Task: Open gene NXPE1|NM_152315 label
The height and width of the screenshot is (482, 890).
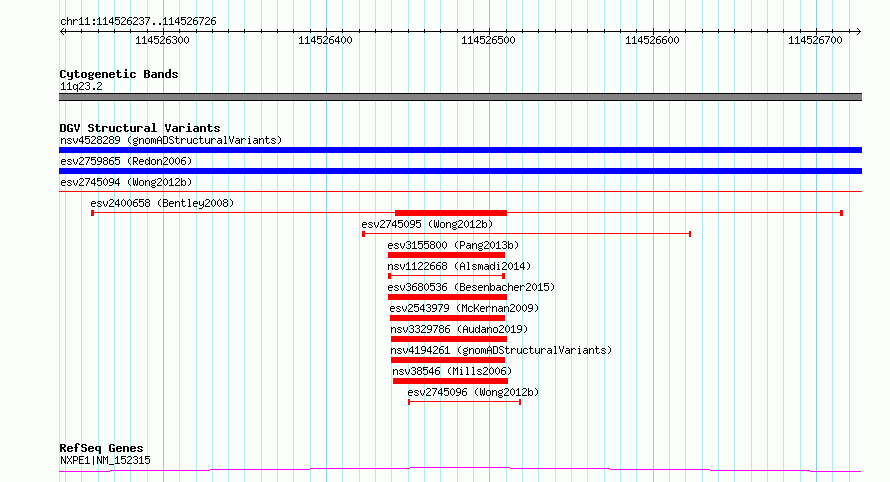Action: click(106, 460)
